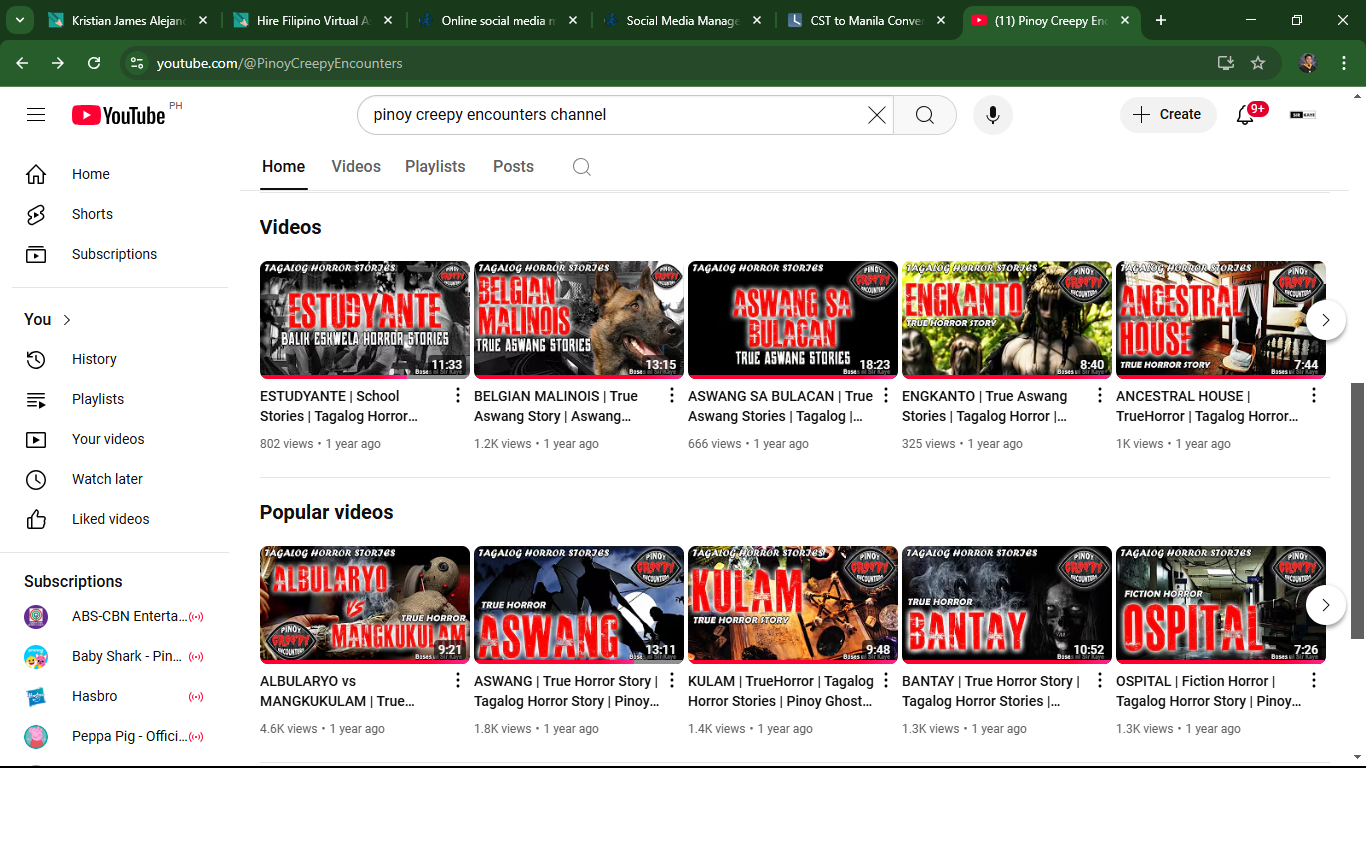Open options for OSPITAL video

(1314, 680)
